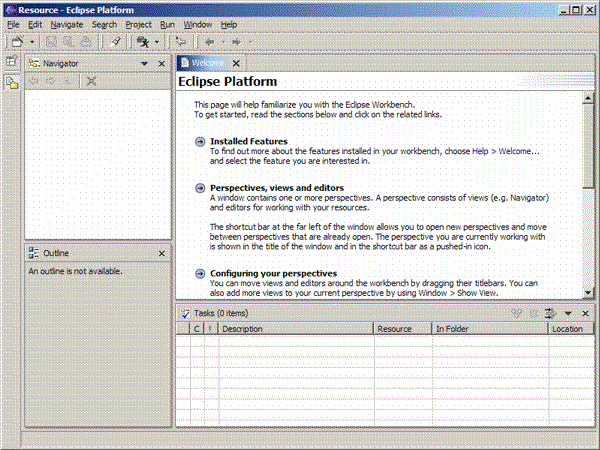Select the Resource perspective shortcut icon
This screenshot has height=450, width=600.
point(11,82)
